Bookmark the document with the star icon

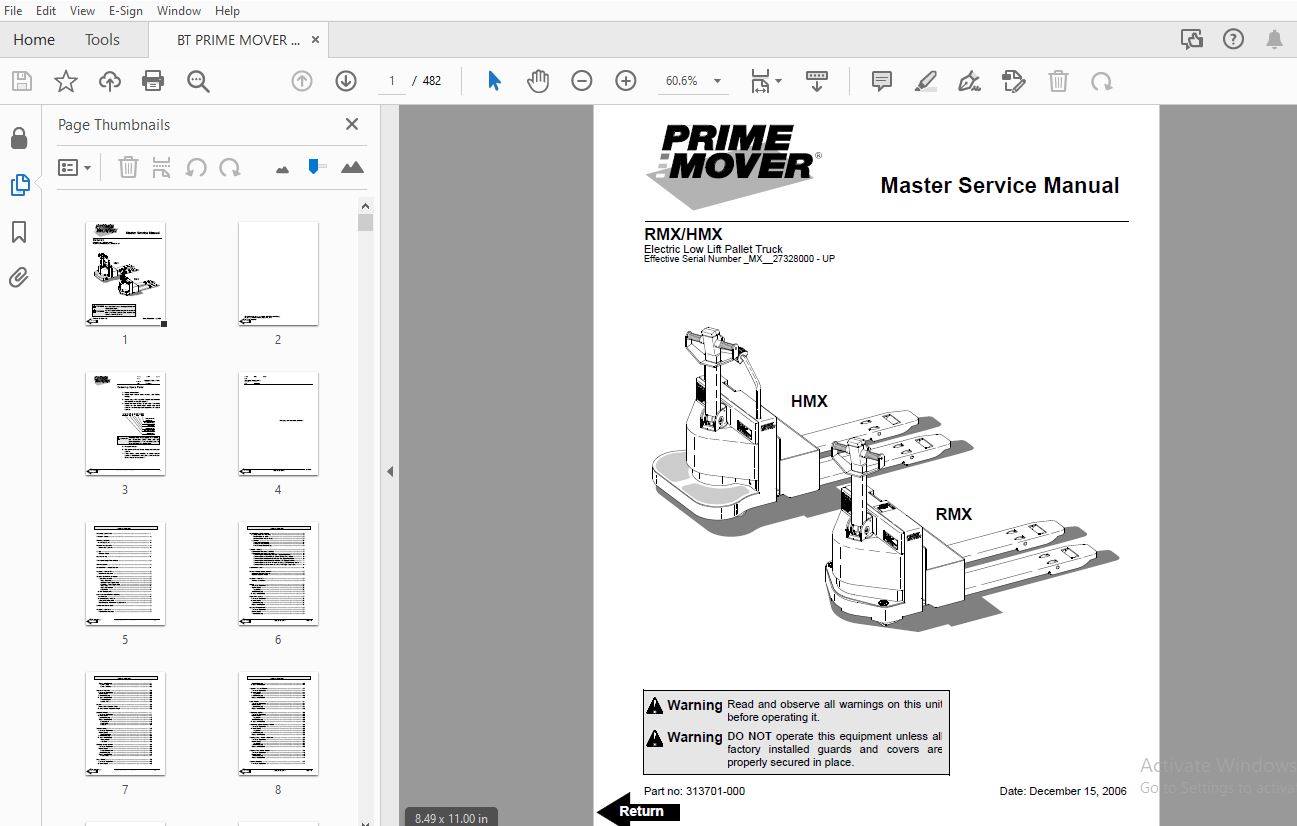click(x=66, y=81)
